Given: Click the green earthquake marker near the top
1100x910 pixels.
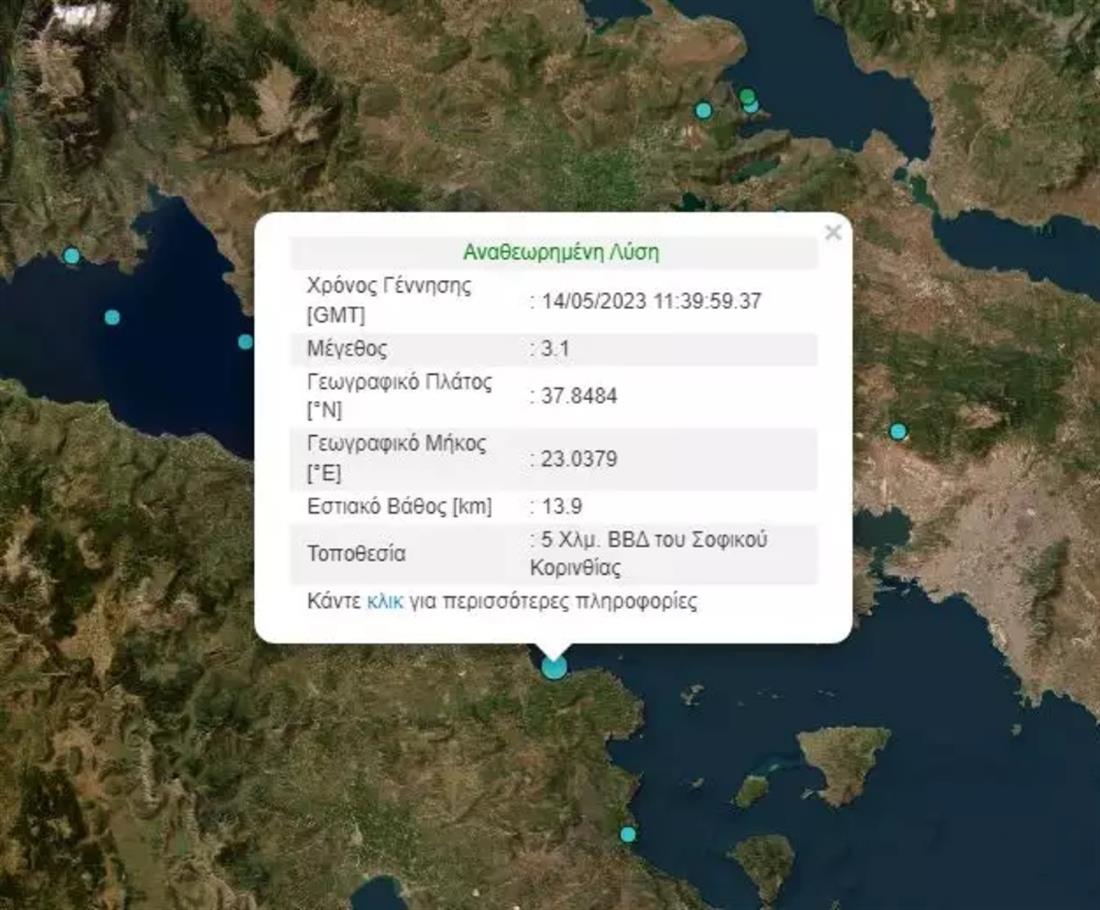Looking at the screenshot, I should tap(747, 96).
